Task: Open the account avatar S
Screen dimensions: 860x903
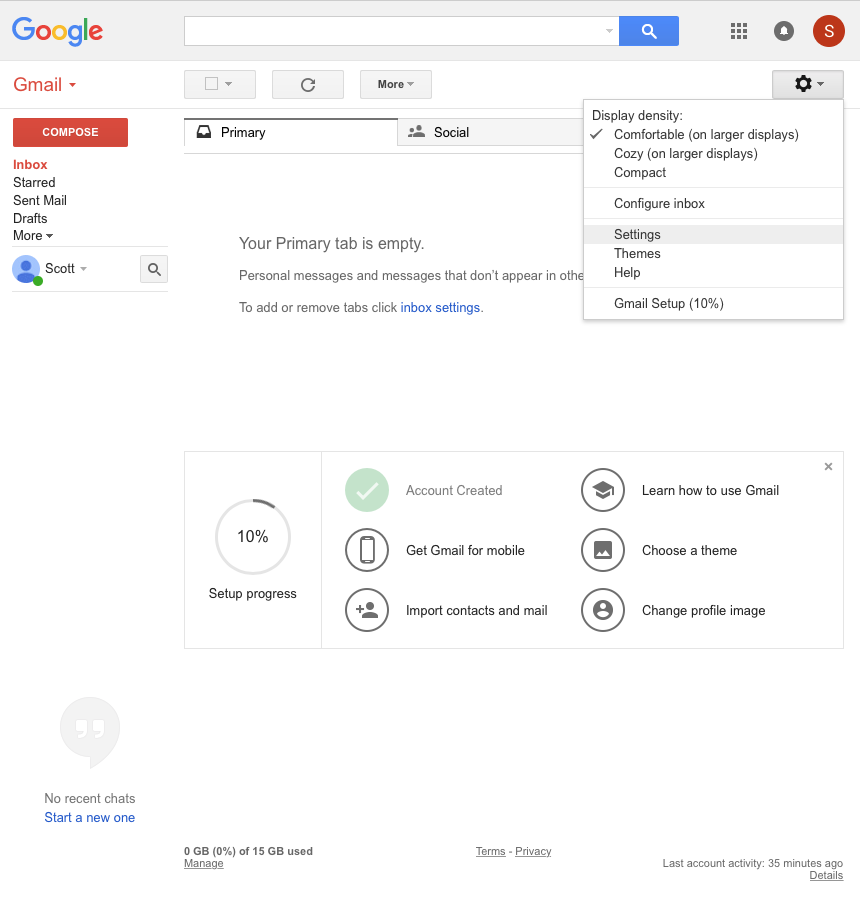Action: click(828, 31)
